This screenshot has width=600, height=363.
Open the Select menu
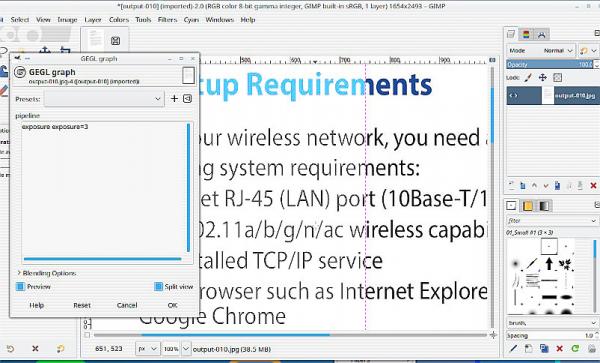click(20, 20)
